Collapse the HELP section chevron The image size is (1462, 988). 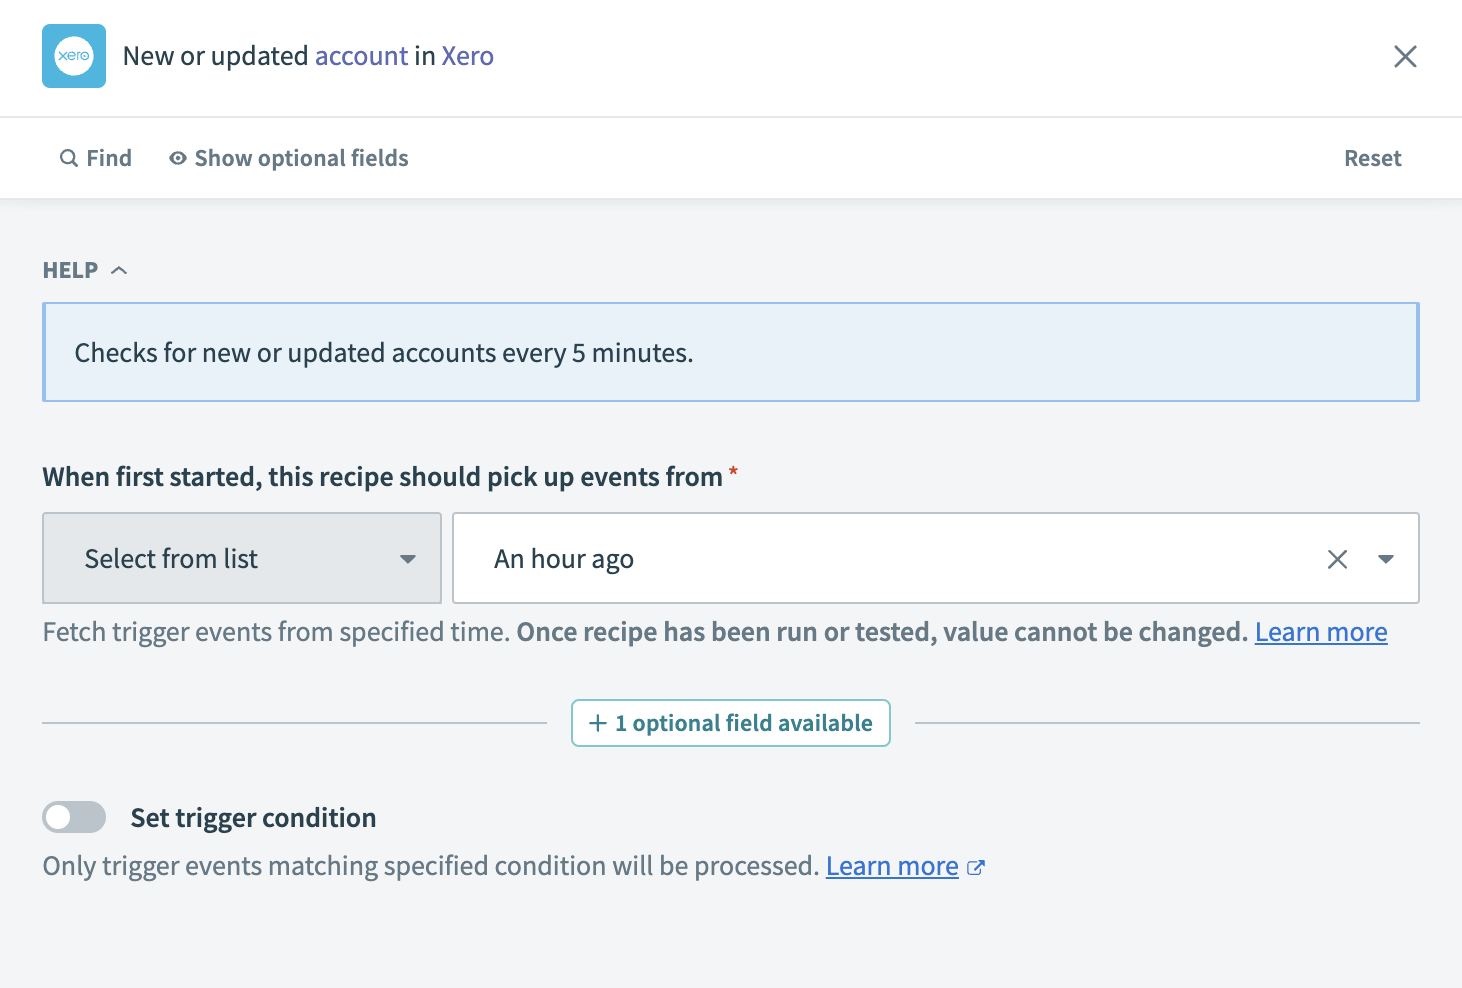tap(119, 270)
